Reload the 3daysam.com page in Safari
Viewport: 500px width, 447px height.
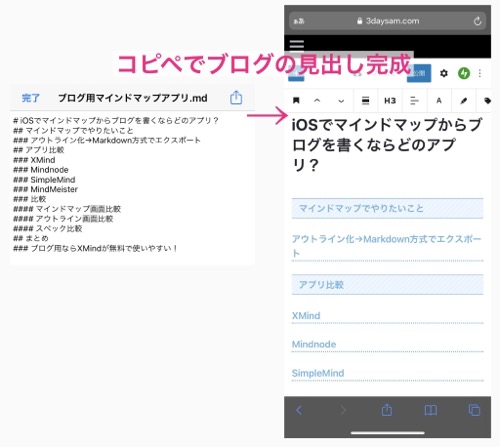coord(477,21)
